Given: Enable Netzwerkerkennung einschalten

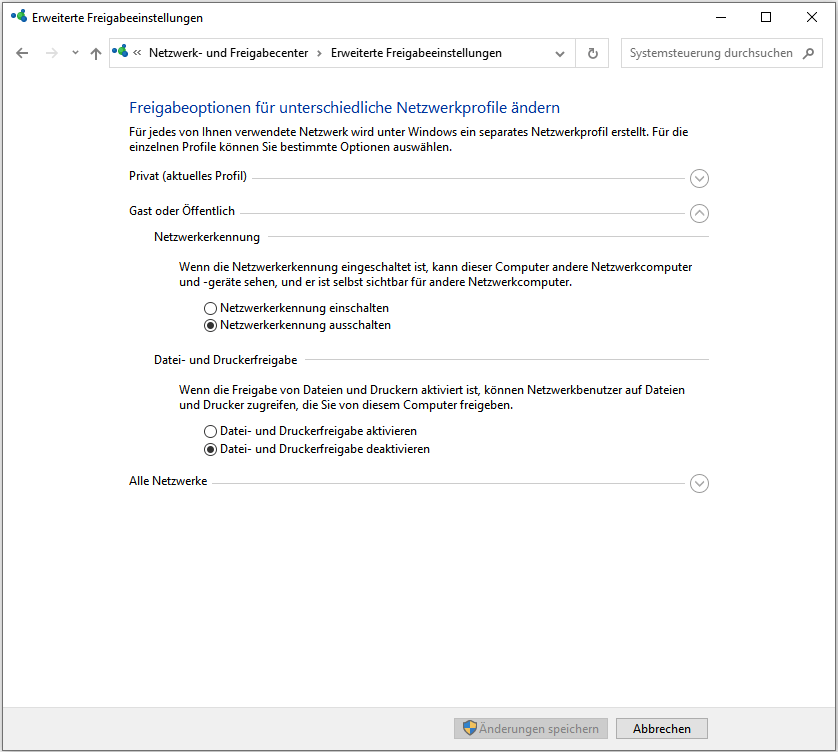Looking at the screenshot, I should coord(210,308).
